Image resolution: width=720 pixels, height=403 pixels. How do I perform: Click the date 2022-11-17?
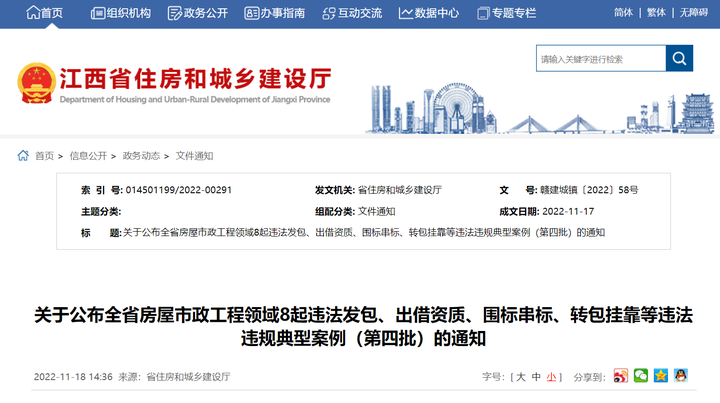point(568,212)
